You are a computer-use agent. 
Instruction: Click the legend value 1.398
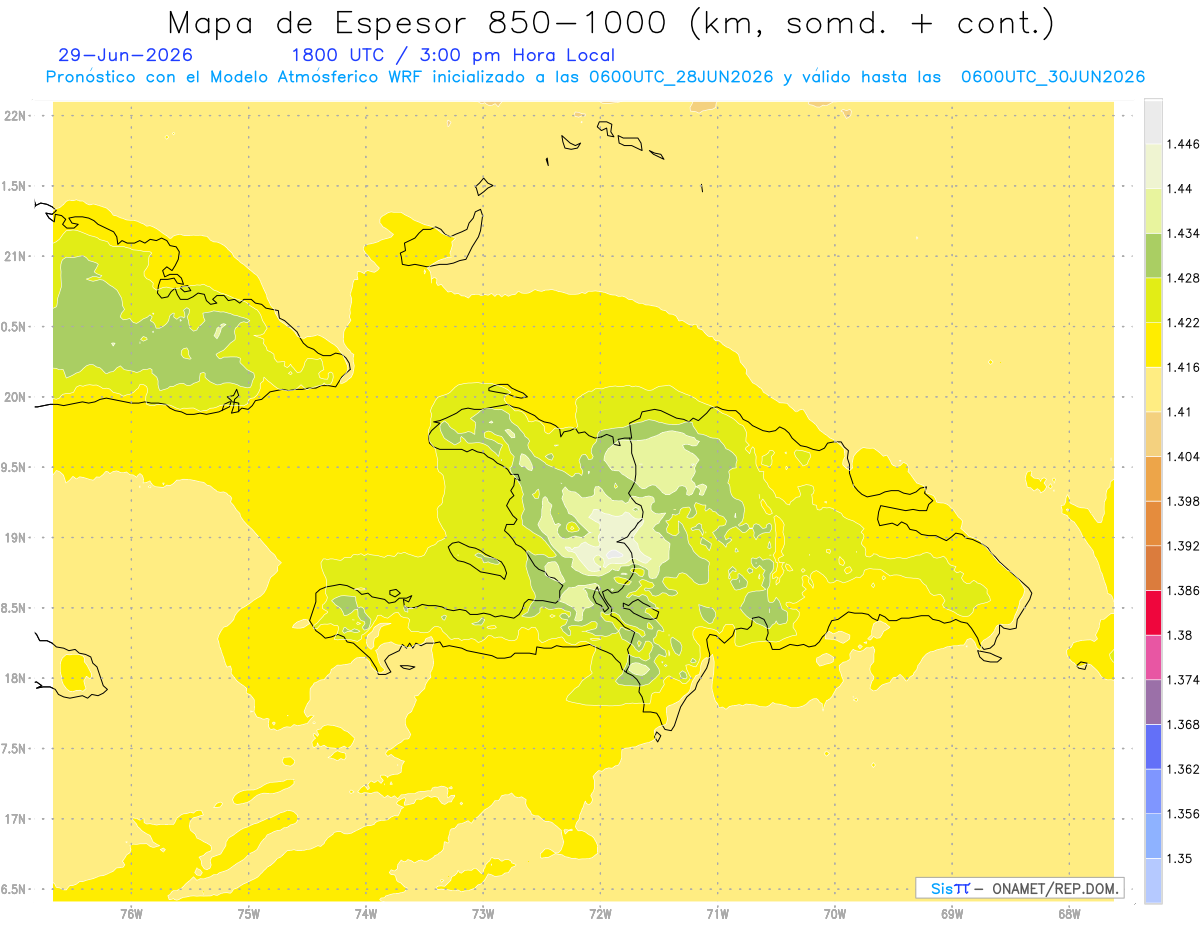tap(1183, 501)
